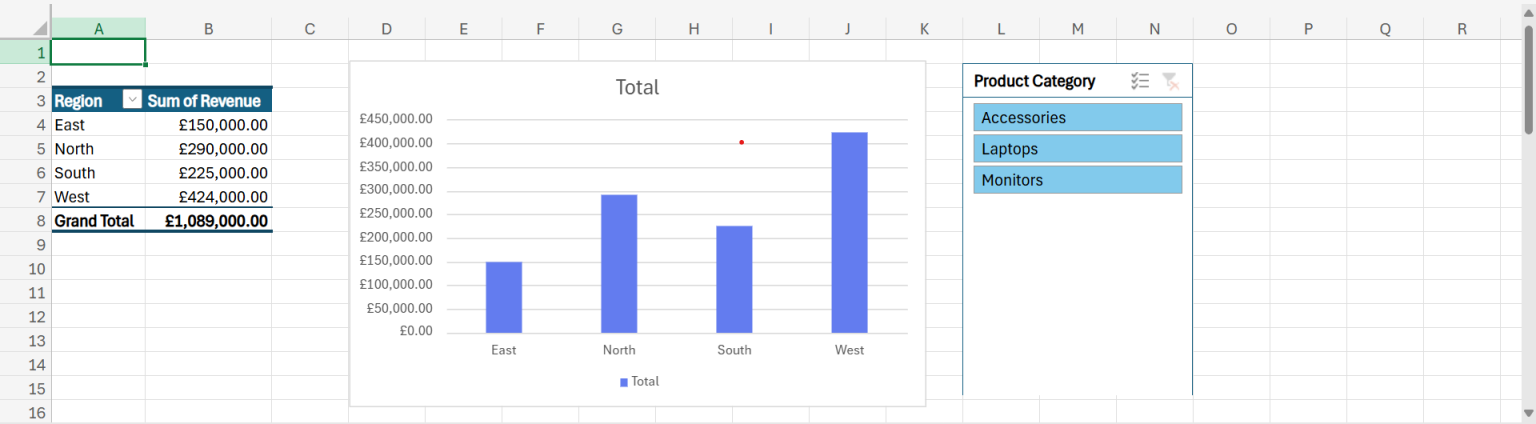Click the £290,000.00 revenue cell
1536x424 pixels.
[208, 149]
